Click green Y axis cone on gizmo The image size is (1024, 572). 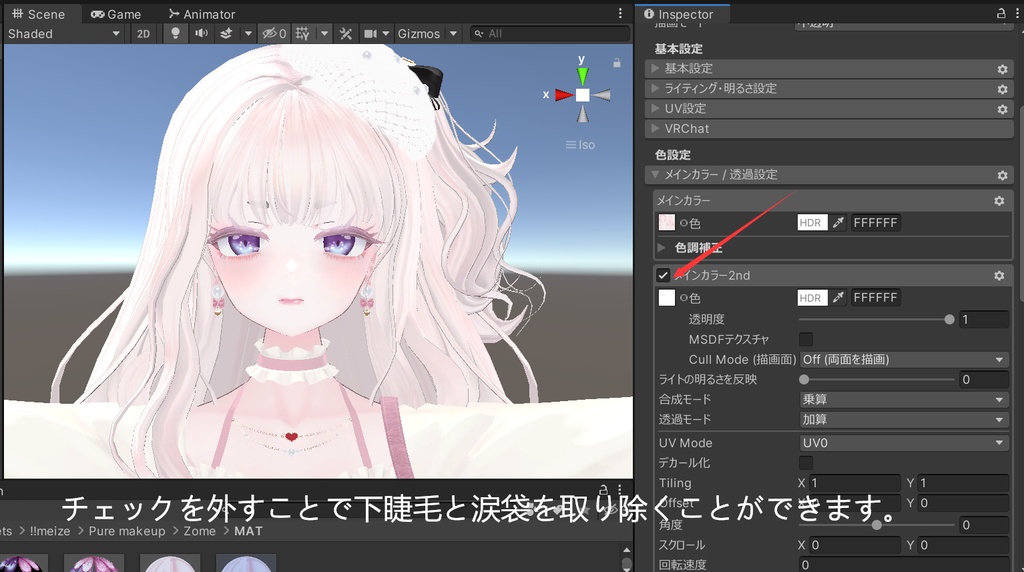582,74
